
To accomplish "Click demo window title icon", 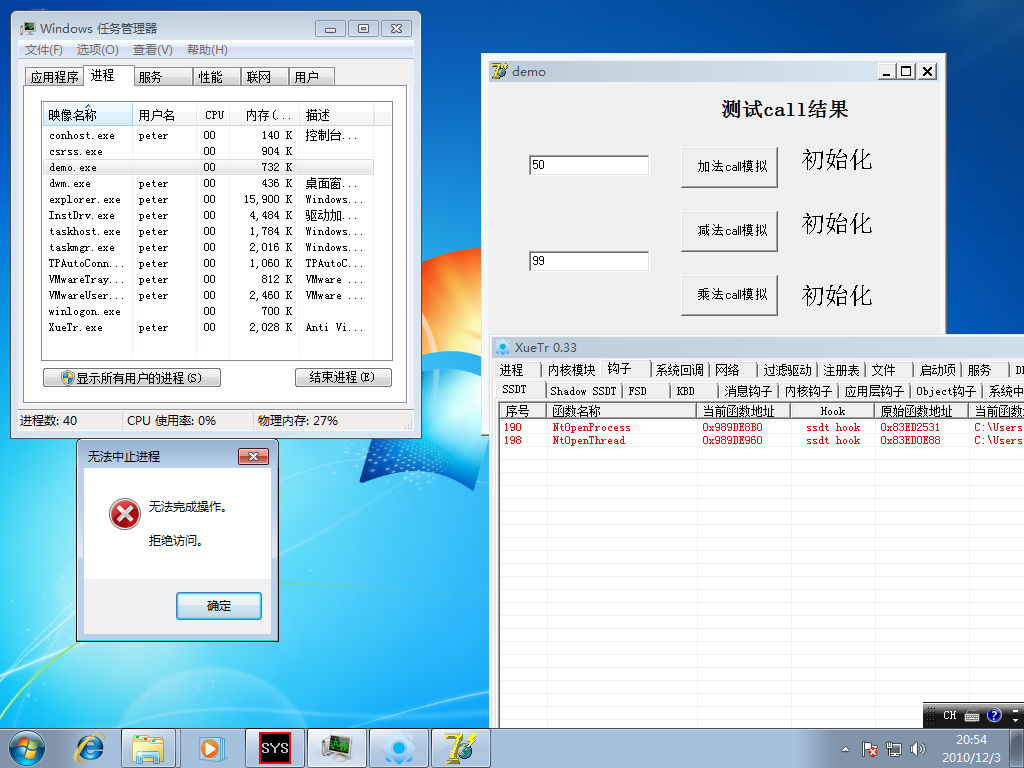I will click(500, 71).
